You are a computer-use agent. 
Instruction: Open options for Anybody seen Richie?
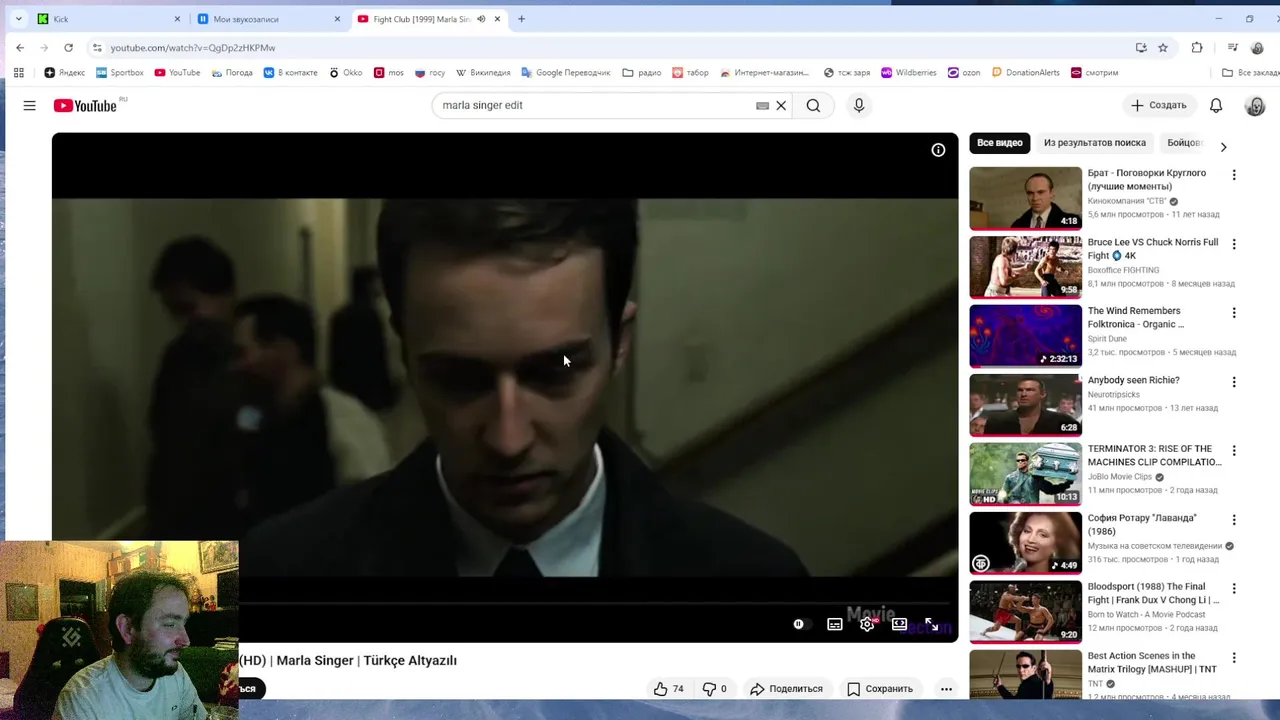pos(1234,382)
